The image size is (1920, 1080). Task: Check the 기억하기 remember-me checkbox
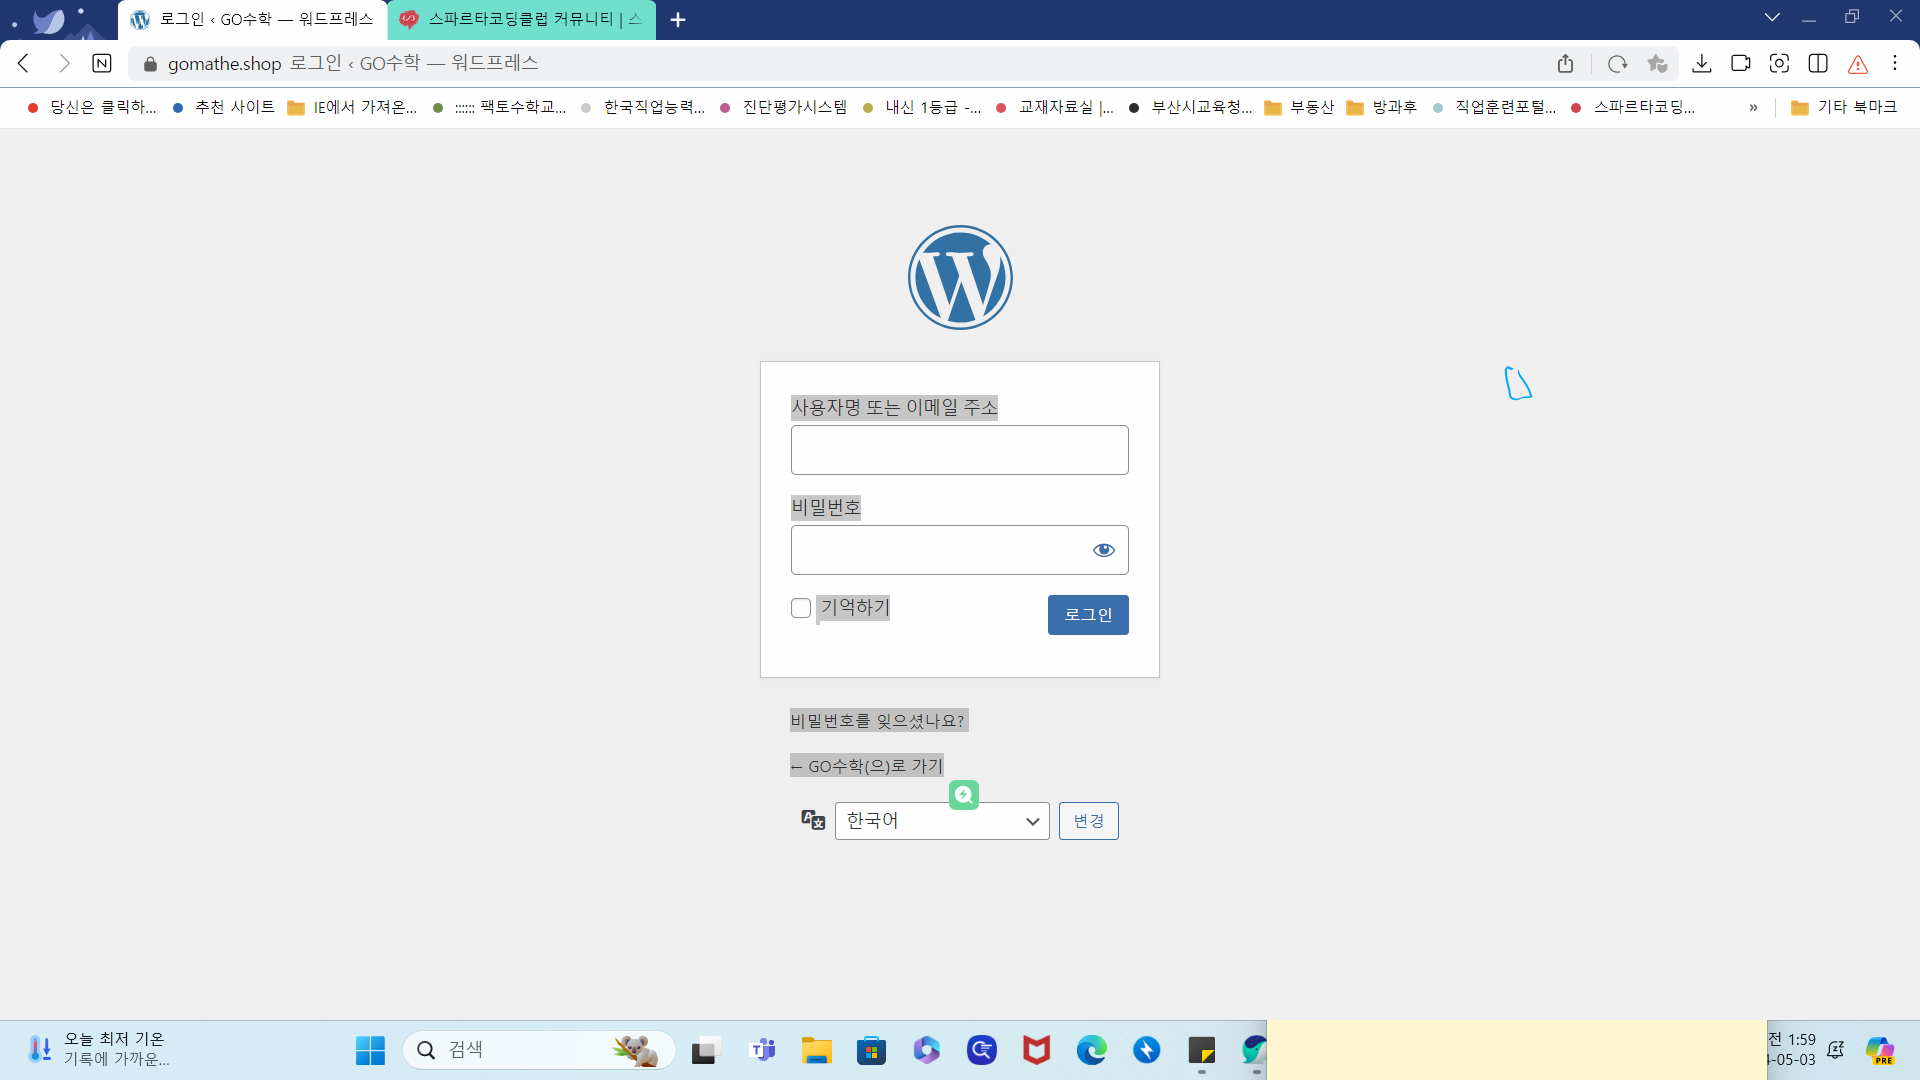coord(801,608)
